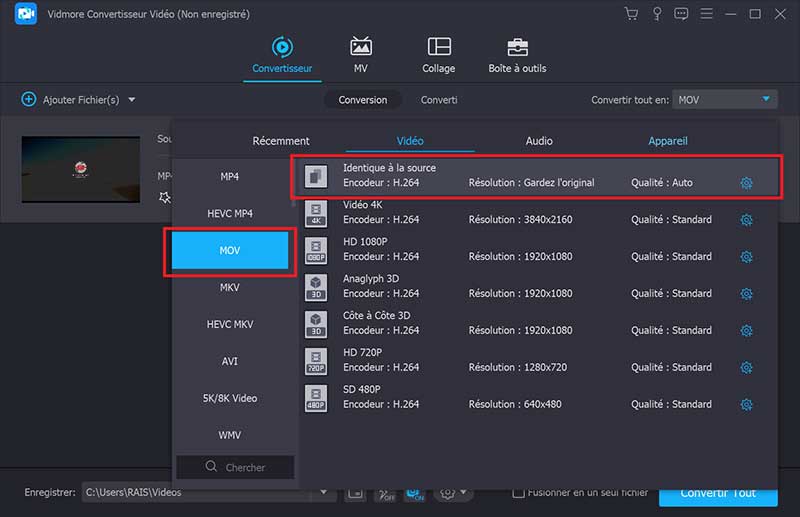Viewport: 800px width, 517px height.
Task: Expand the Convertir tout en MOV dropdown
Action: (x=766, y=99)
